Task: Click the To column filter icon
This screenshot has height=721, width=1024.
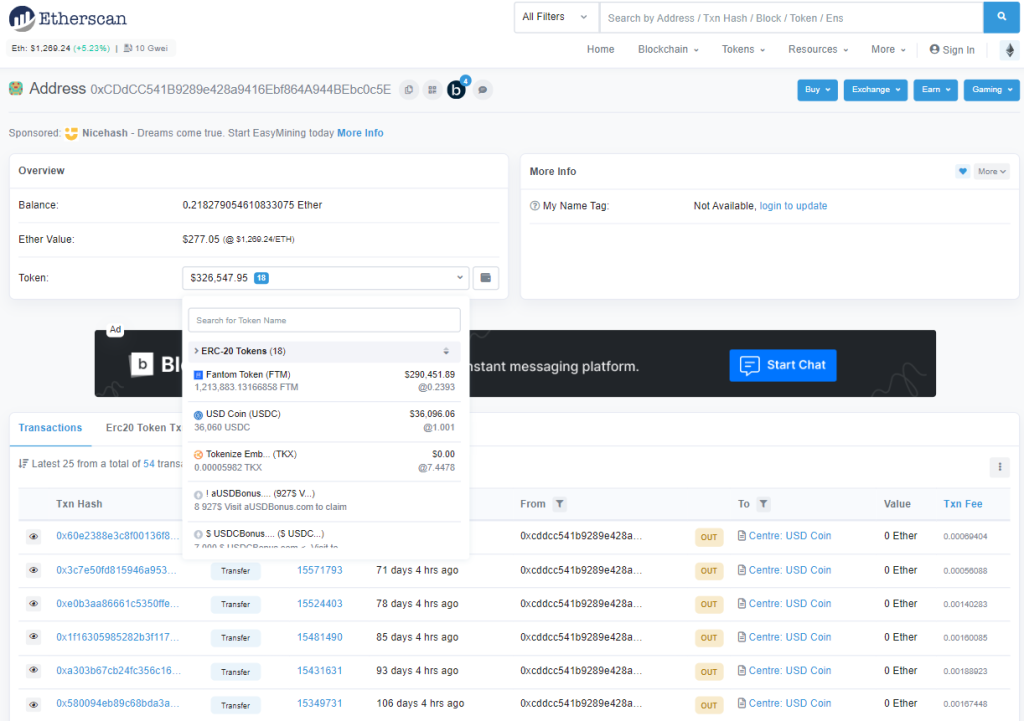Action: [763, 504]
